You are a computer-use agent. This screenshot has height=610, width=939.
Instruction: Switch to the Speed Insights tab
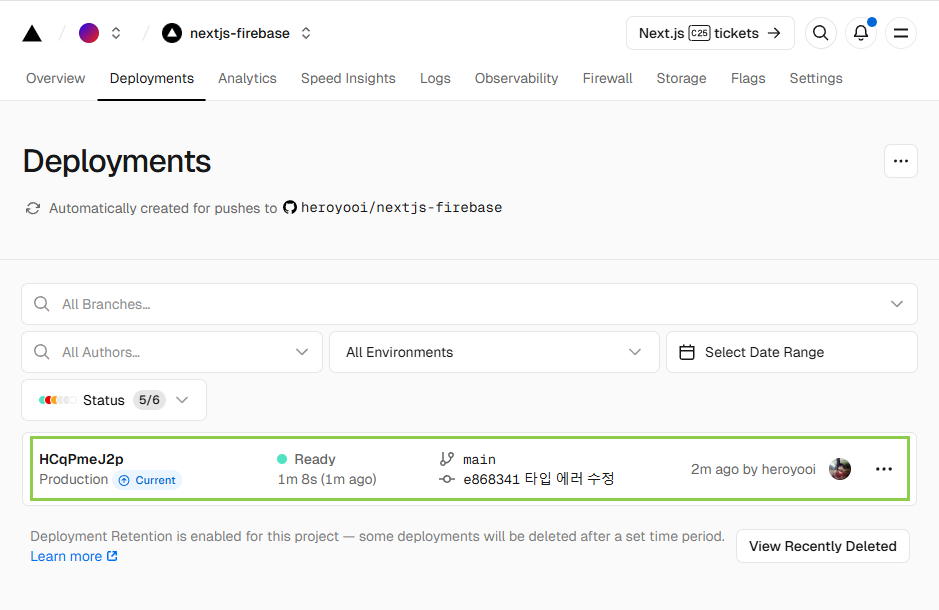click(348, 78)
